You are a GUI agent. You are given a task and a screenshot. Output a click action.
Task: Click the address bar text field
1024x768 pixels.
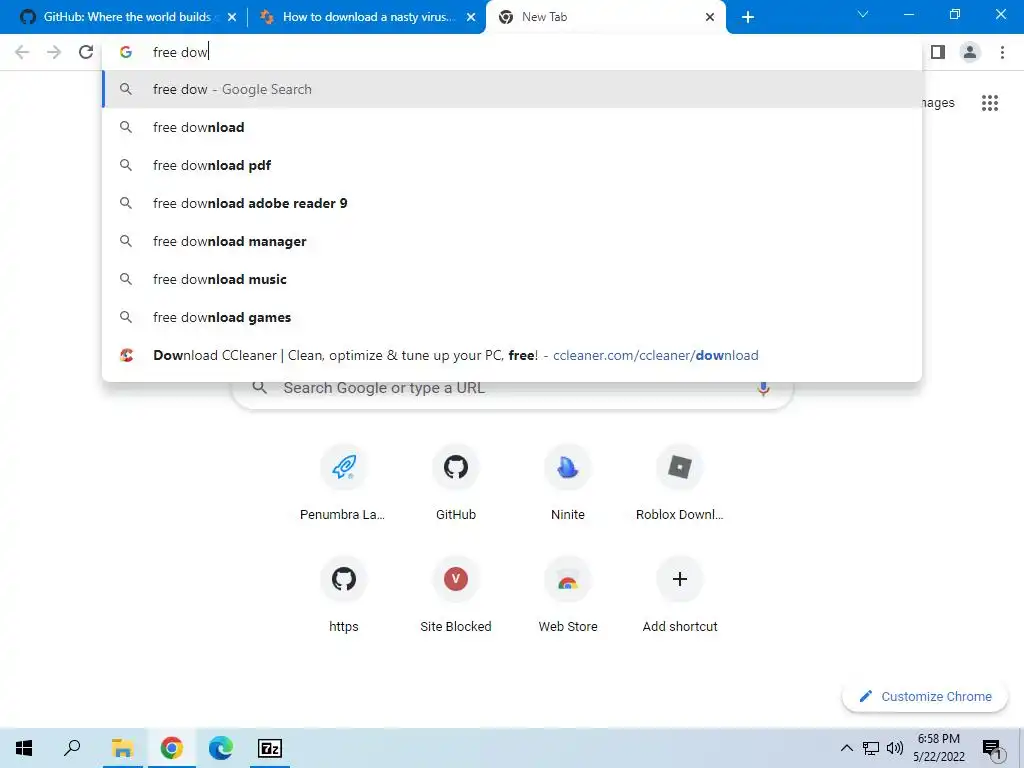[512, 52]
